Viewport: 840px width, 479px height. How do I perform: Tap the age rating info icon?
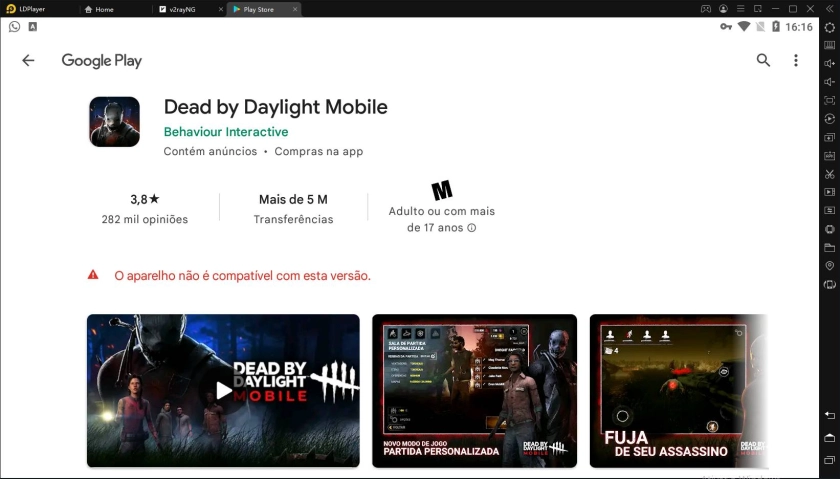pos(471,228)
